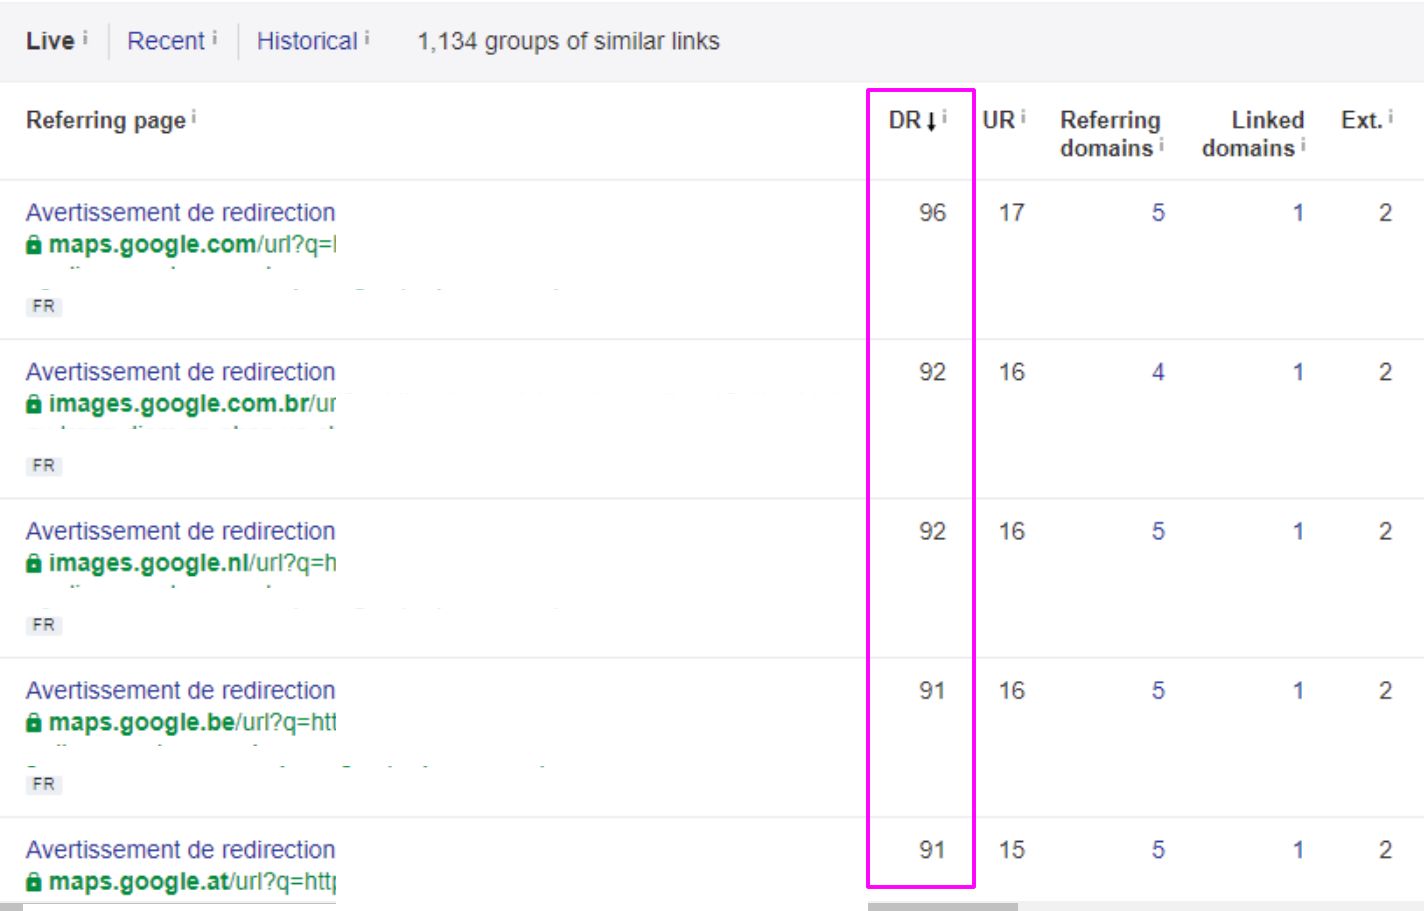Open the maps.google.com/url referring URL

[x=192, y=244]
